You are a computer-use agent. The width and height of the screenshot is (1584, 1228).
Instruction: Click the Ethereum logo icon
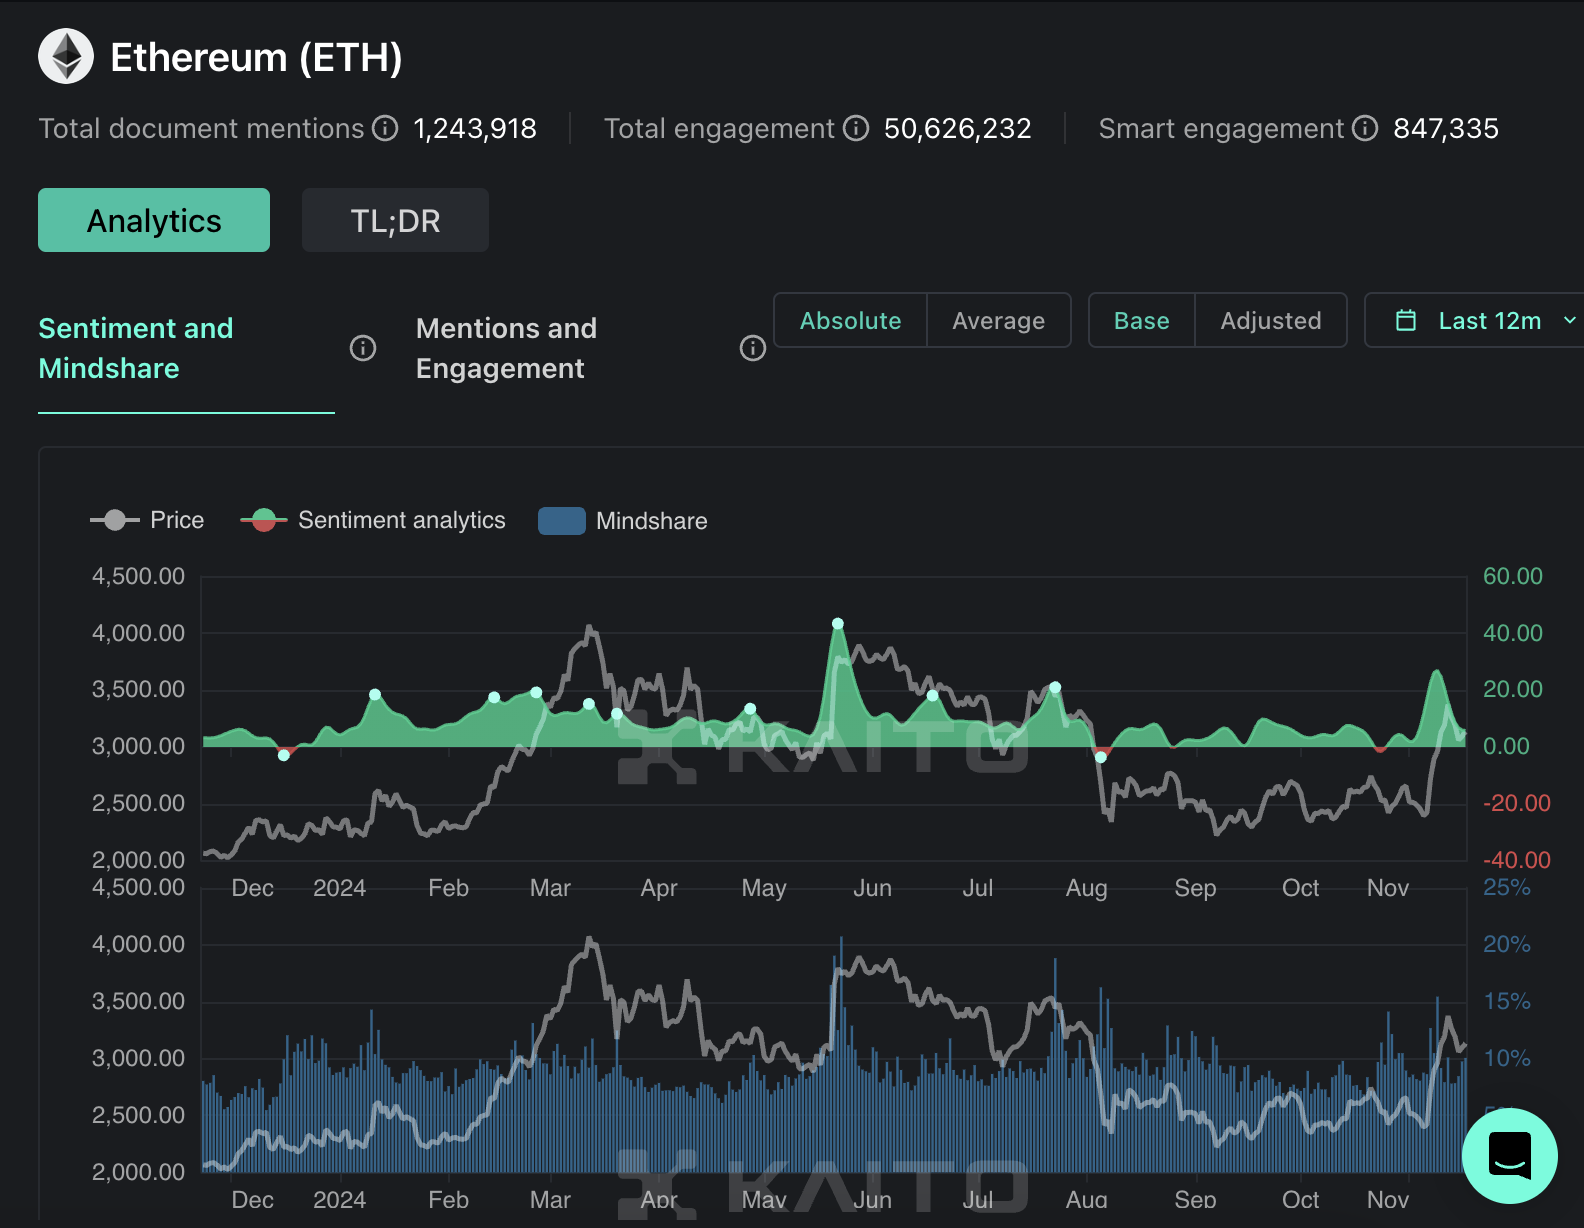[x=66, y=56]
